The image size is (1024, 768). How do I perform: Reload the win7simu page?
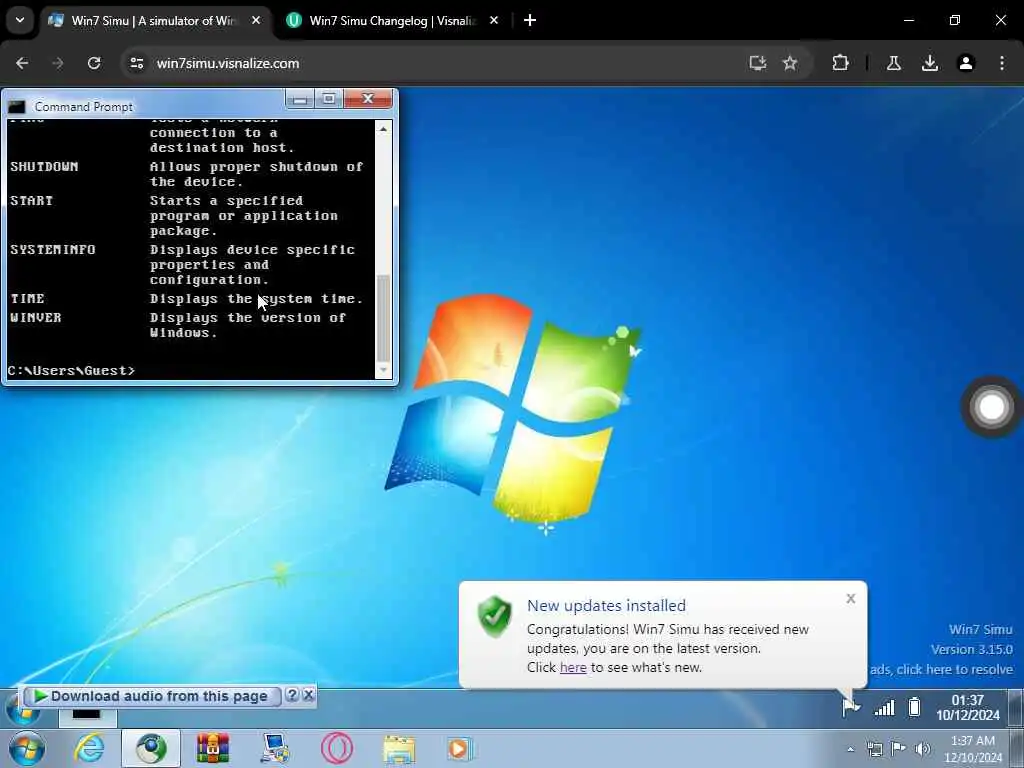[x=94, y=63]
